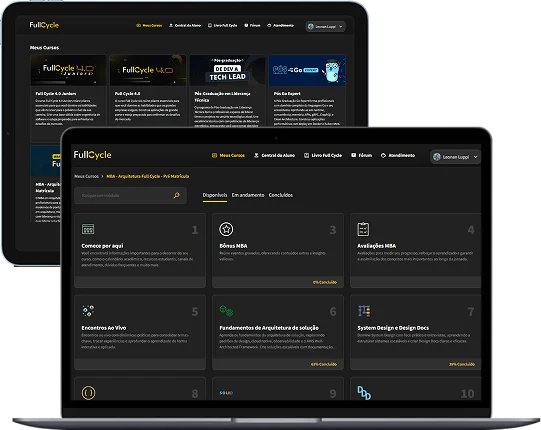This screenshot has height=430, width=541.
Task: Click the Livro Full Cycle icon on tablet navbar
Action: pos(210,26)
